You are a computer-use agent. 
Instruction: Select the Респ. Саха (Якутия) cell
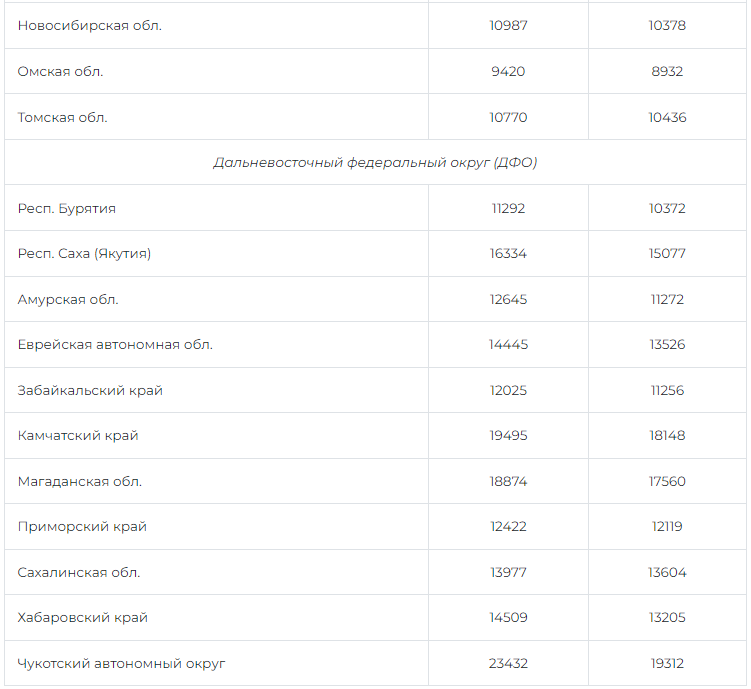tap(84, 254)
